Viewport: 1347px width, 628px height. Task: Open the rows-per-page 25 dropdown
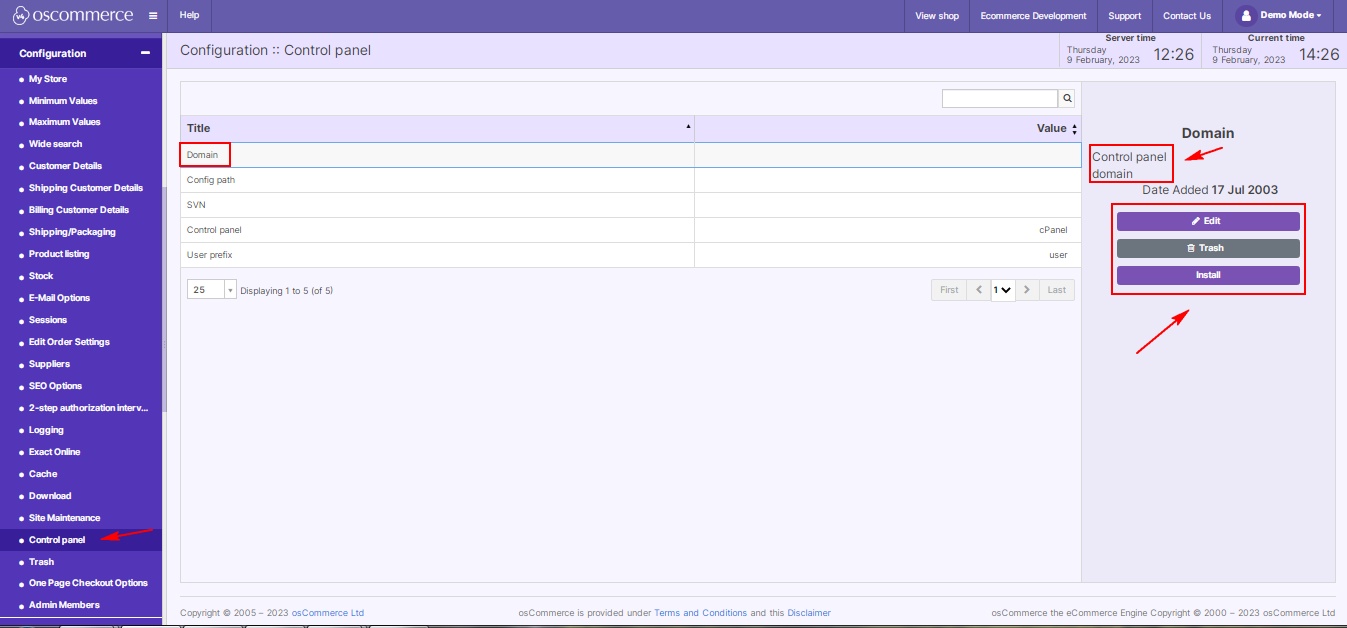point(211,290)
